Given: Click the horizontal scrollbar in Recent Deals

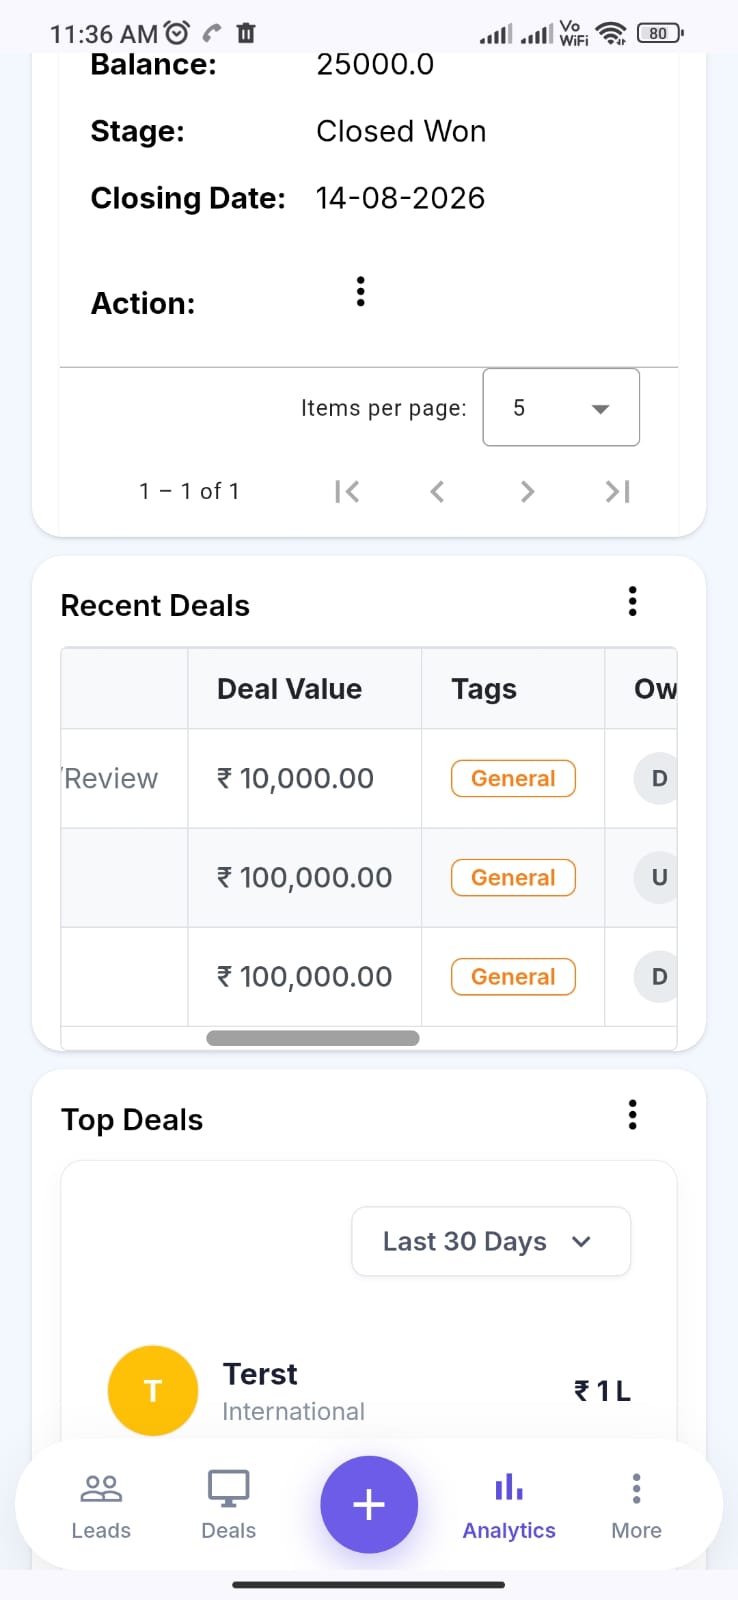Looking at the screenshot, I should (312, 1038).
